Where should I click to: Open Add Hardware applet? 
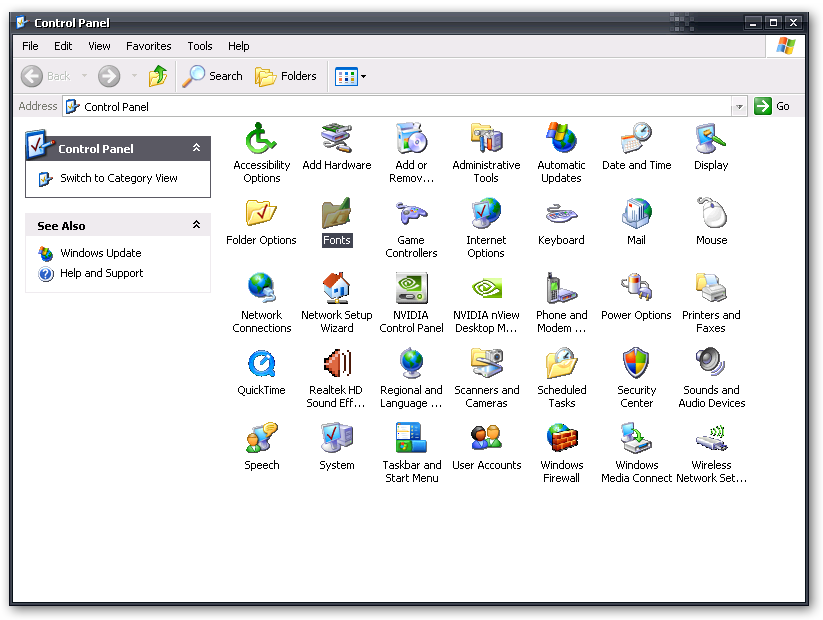336,139
